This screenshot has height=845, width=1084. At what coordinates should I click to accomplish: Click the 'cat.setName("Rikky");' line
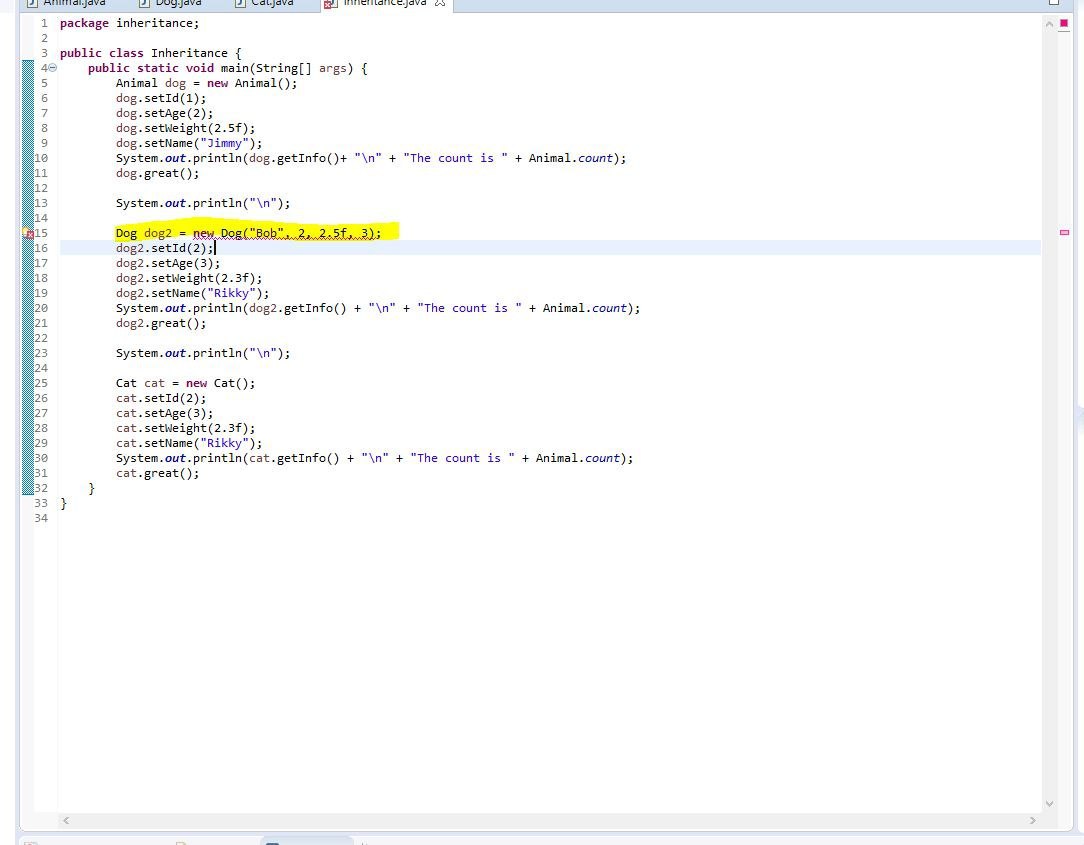tap(189, 443)
